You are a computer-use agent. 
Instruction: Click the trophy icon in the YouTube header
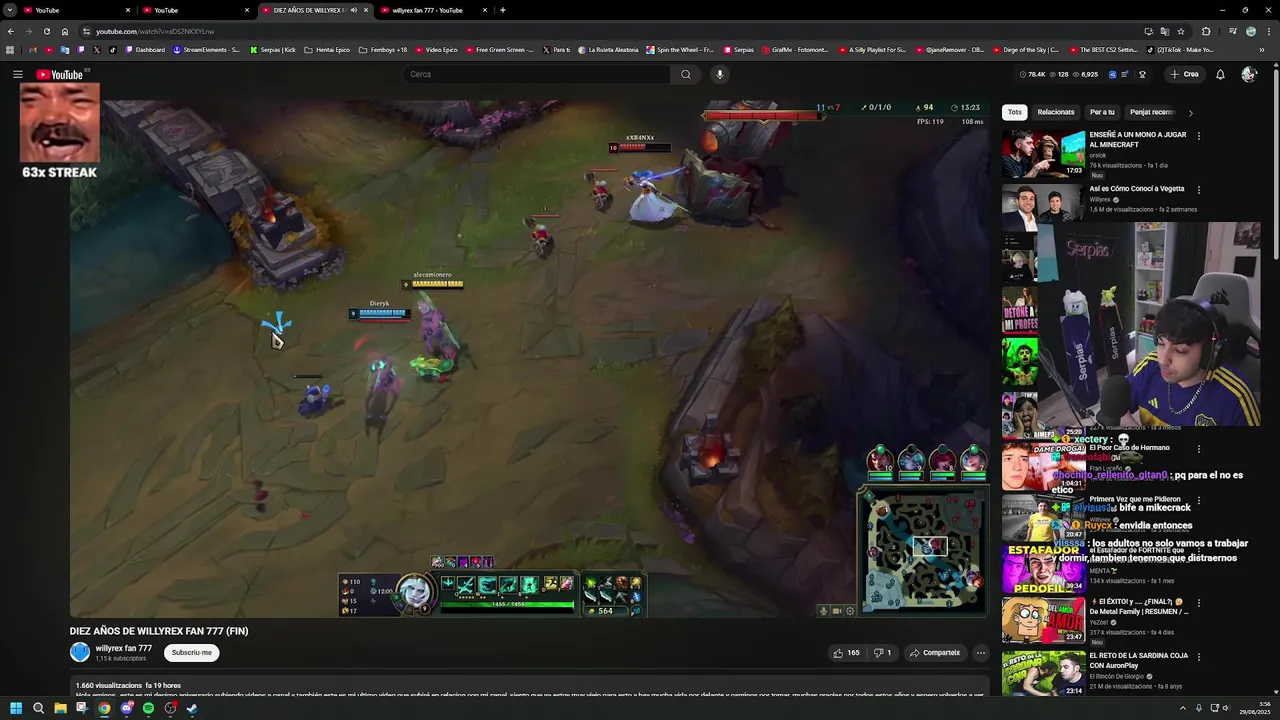click(1142, 74)
